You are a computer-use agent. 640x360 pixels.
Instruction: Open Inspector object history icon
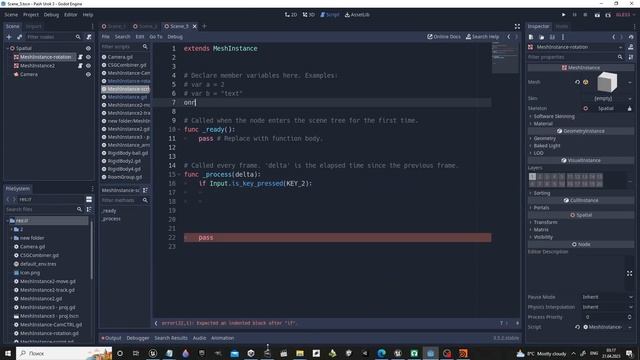(x=631, y=37)
